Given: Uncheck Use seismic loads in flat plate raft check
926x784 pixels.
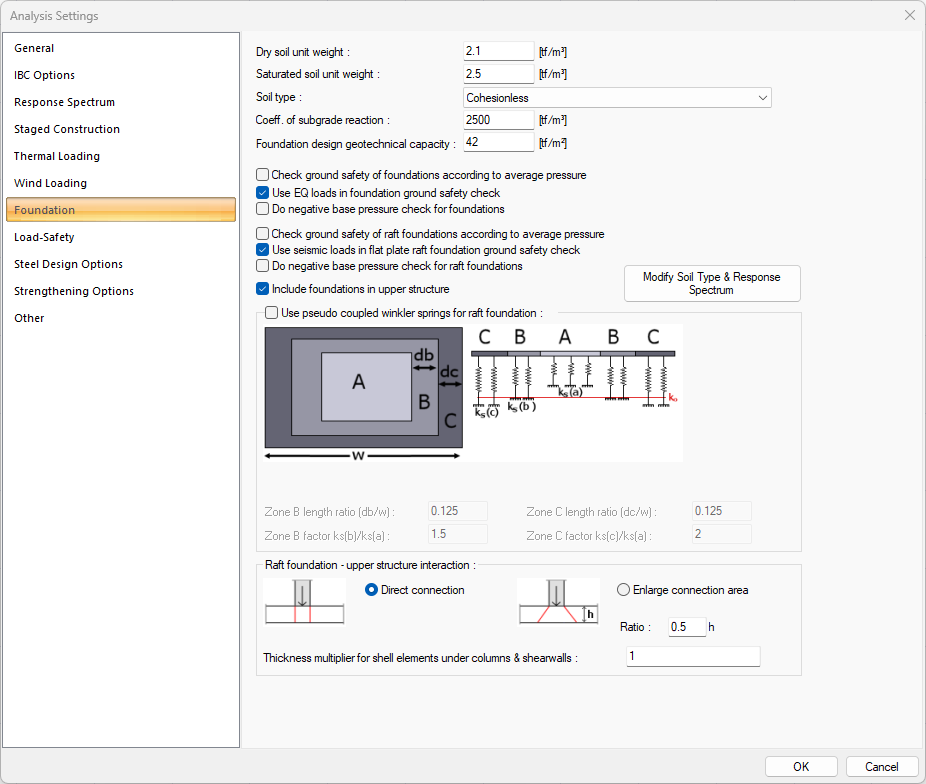Looking at the screenshot, I should (262, 250).
